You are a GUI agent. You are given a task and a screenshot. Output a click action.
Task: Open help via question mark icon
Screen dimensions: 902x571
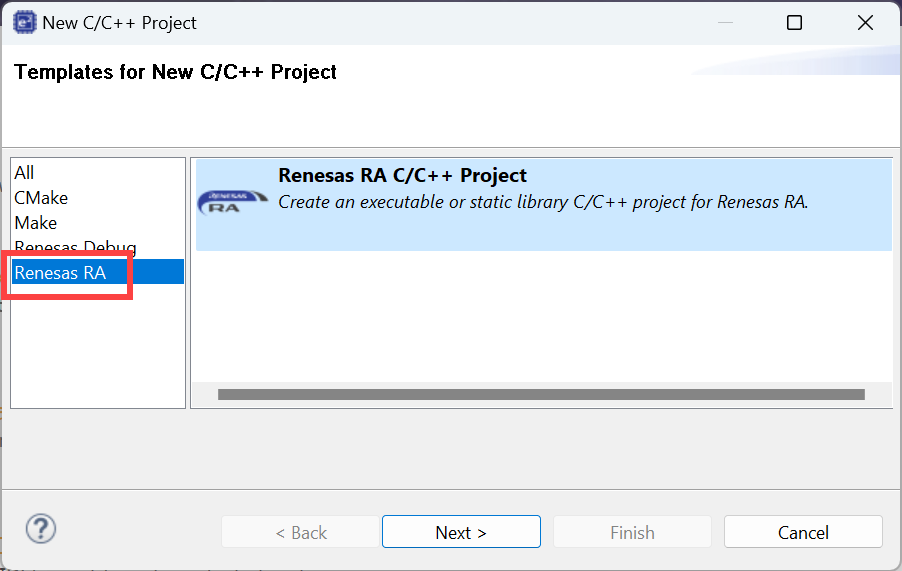(x=41, y=528)
